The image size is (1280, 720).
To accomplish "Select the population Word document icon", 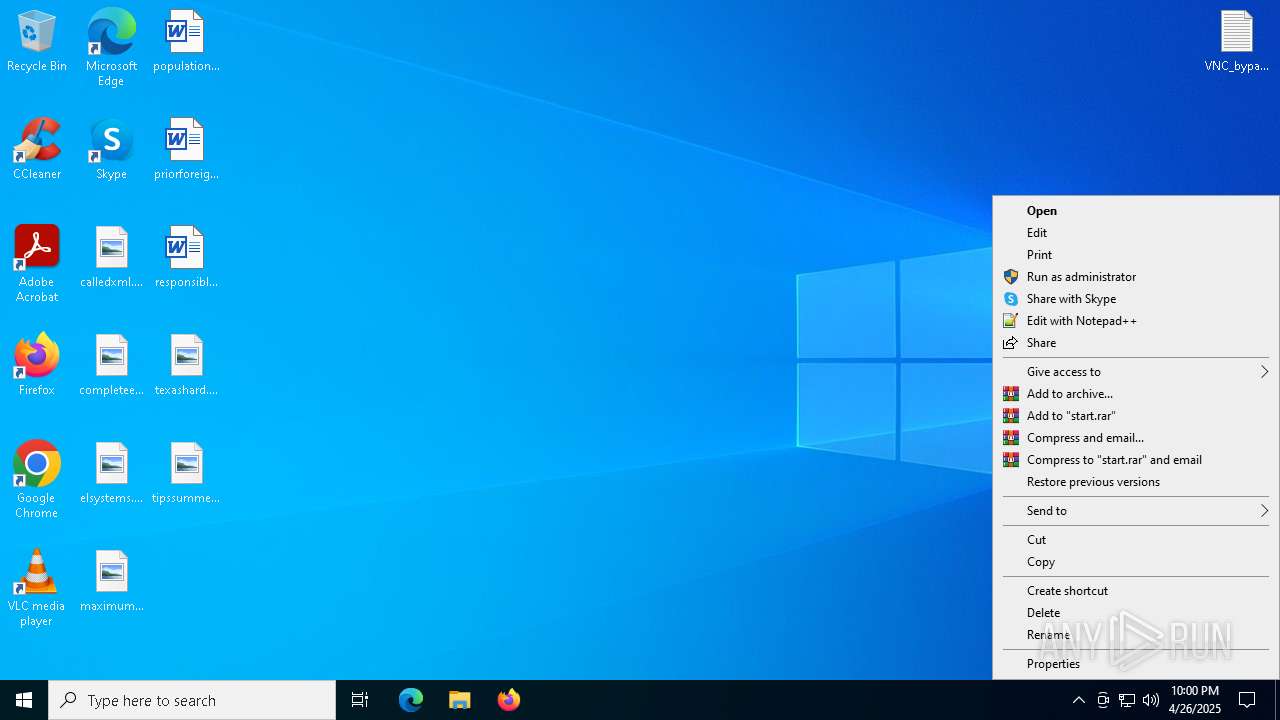I will [x=186, y=42].
